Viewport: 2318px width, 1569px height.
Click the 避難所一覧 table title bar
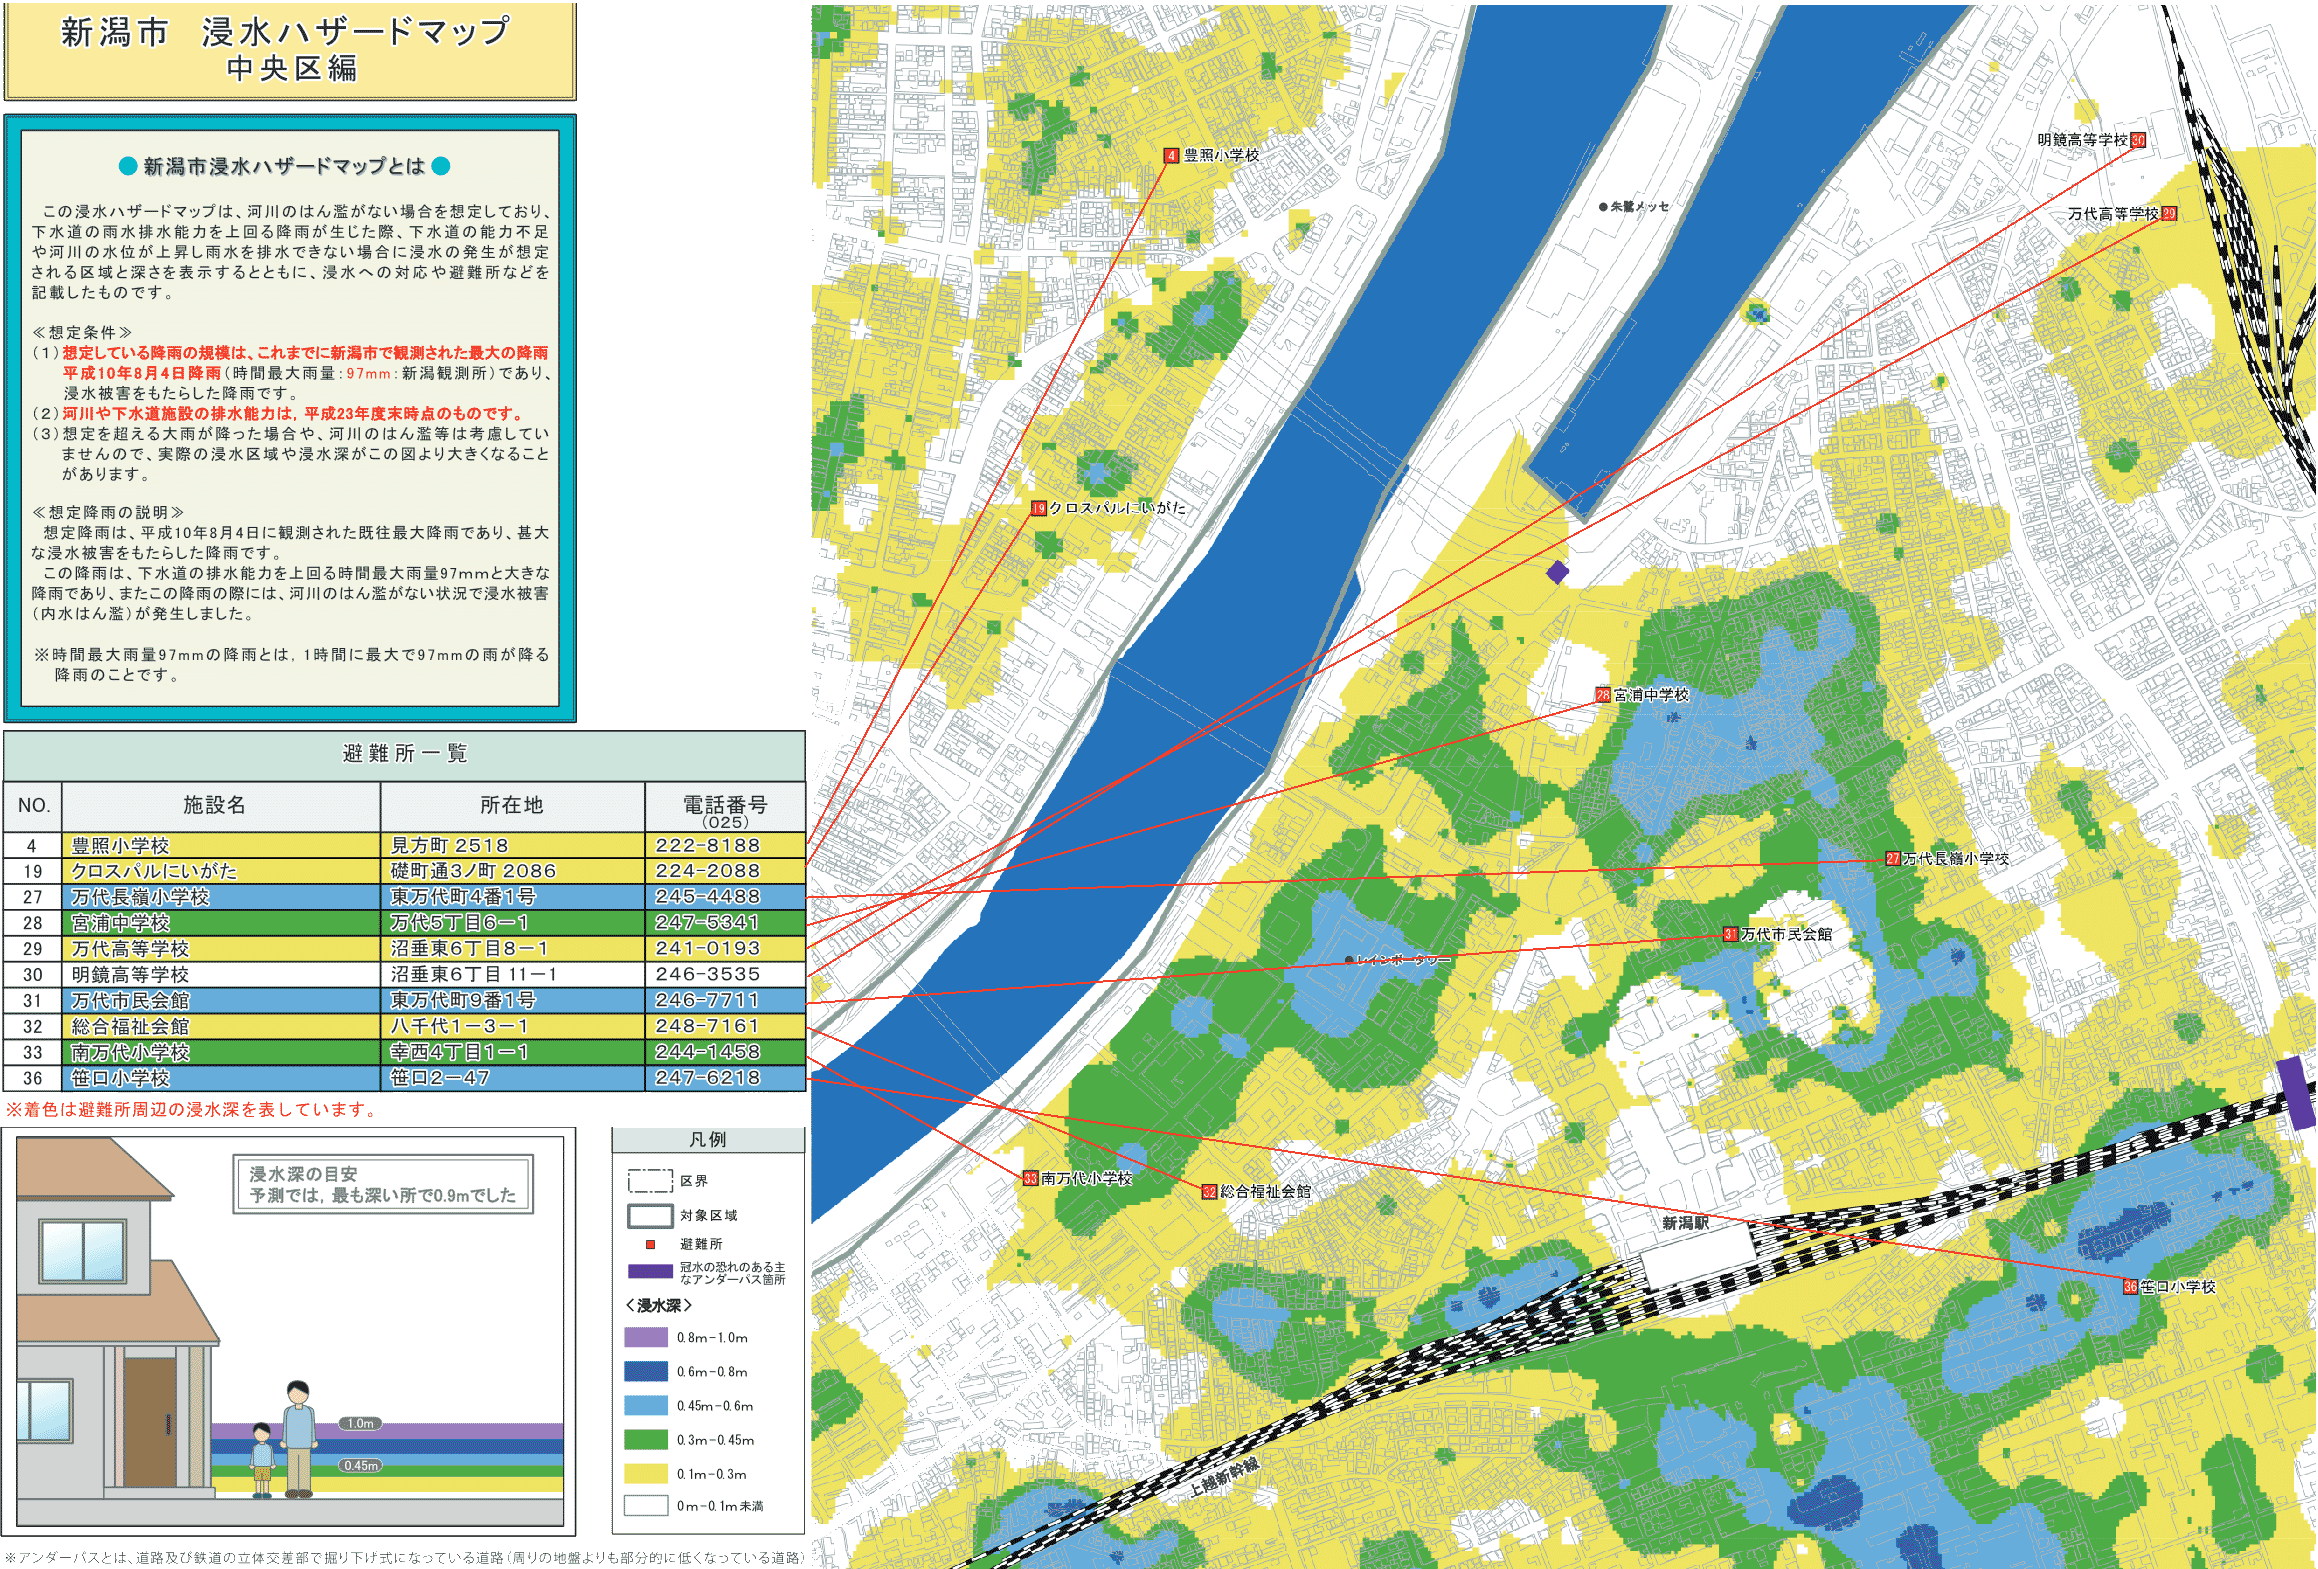pyautogui.click(x=404, y=754)
